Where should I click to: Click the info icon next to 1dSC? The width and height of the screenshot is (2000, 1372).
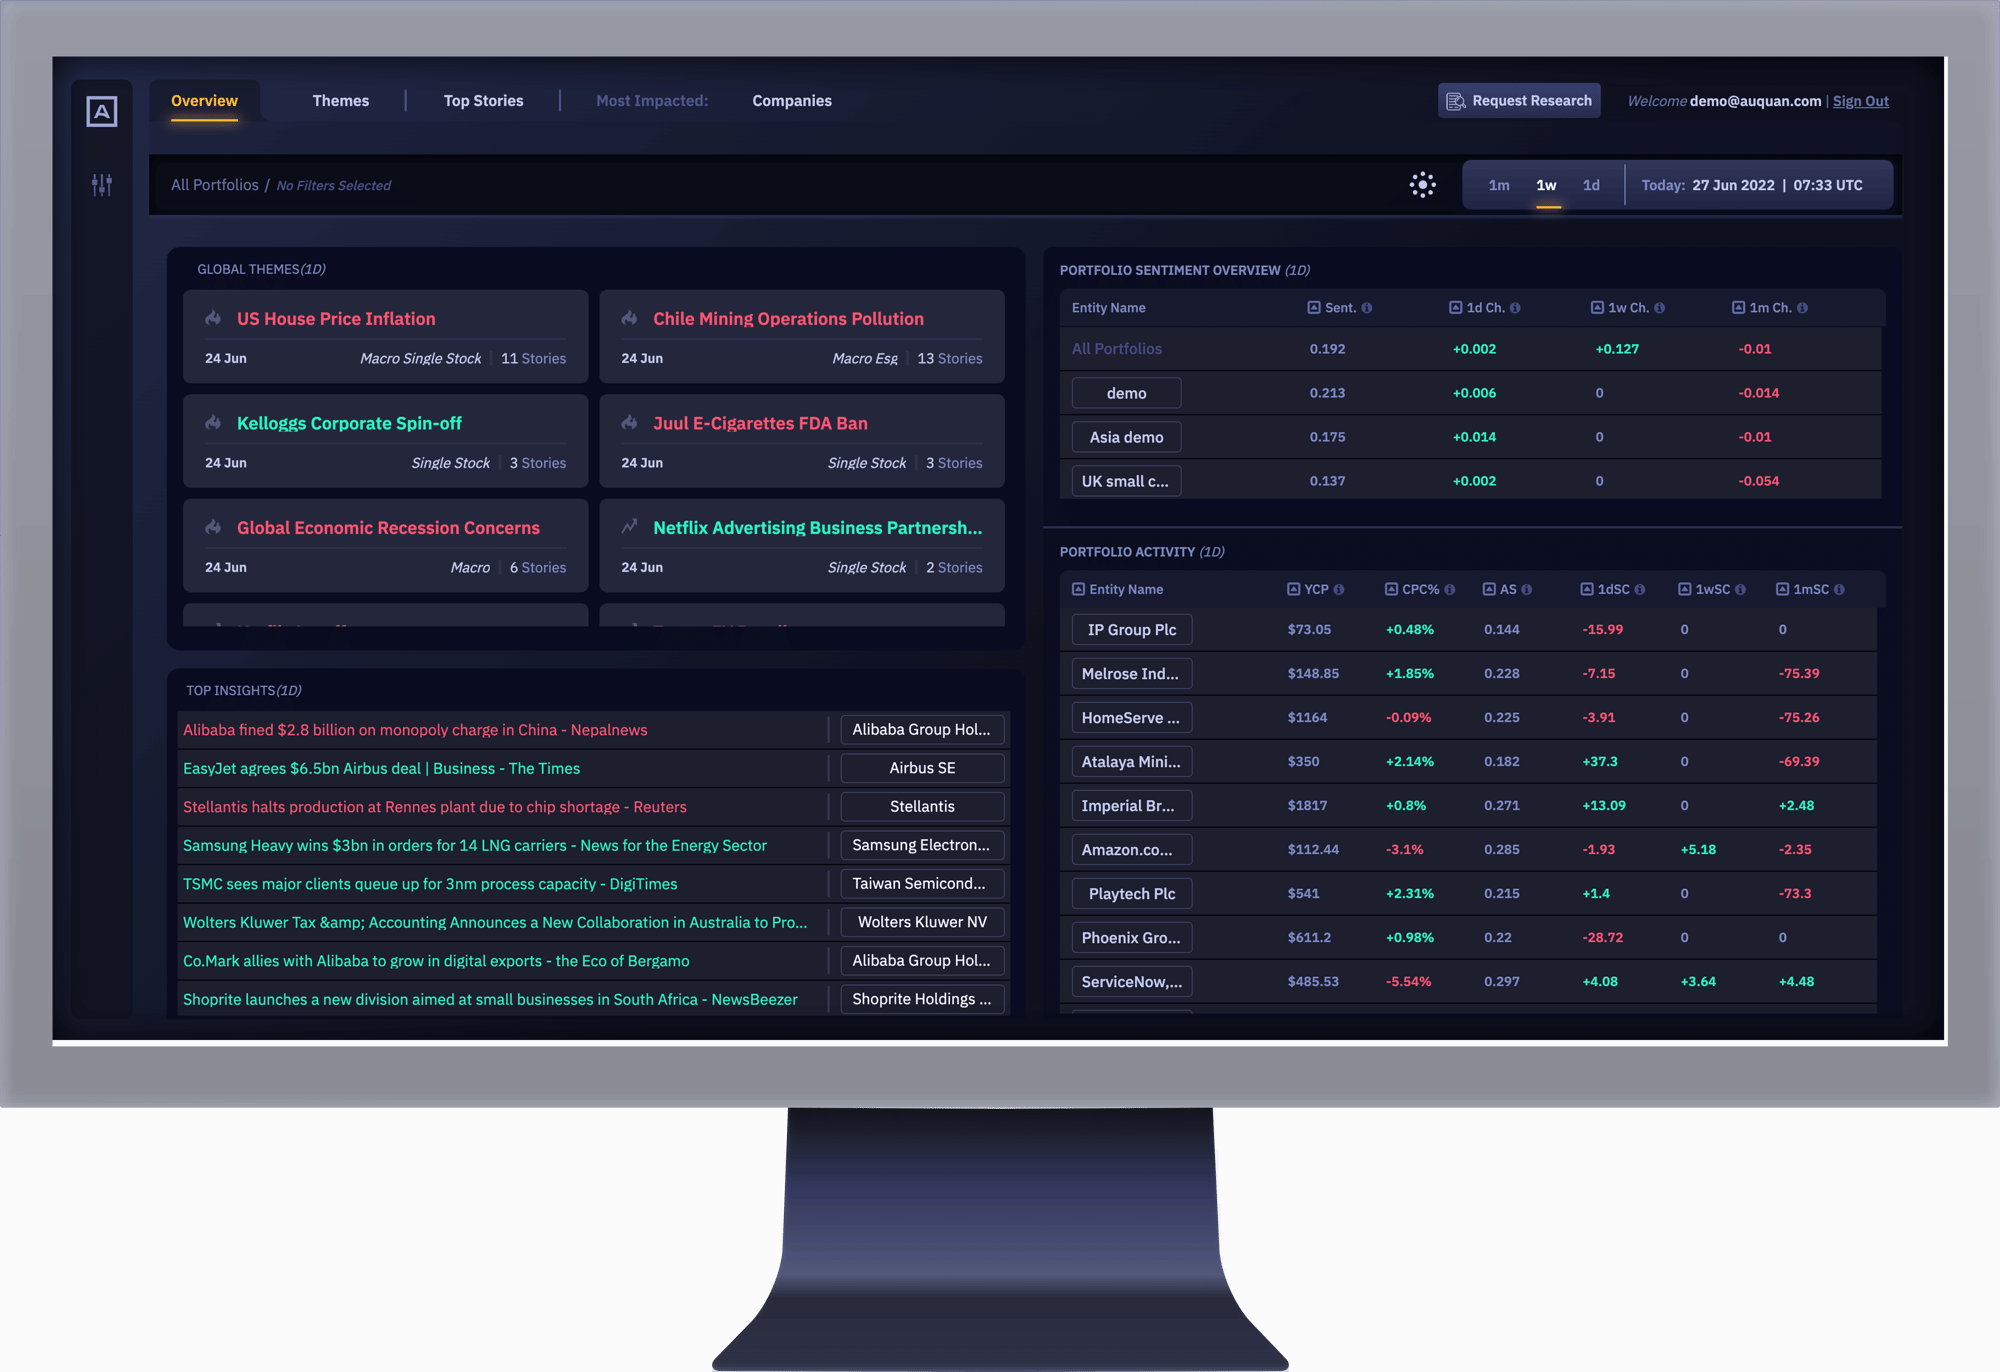tap(1640, 589)
